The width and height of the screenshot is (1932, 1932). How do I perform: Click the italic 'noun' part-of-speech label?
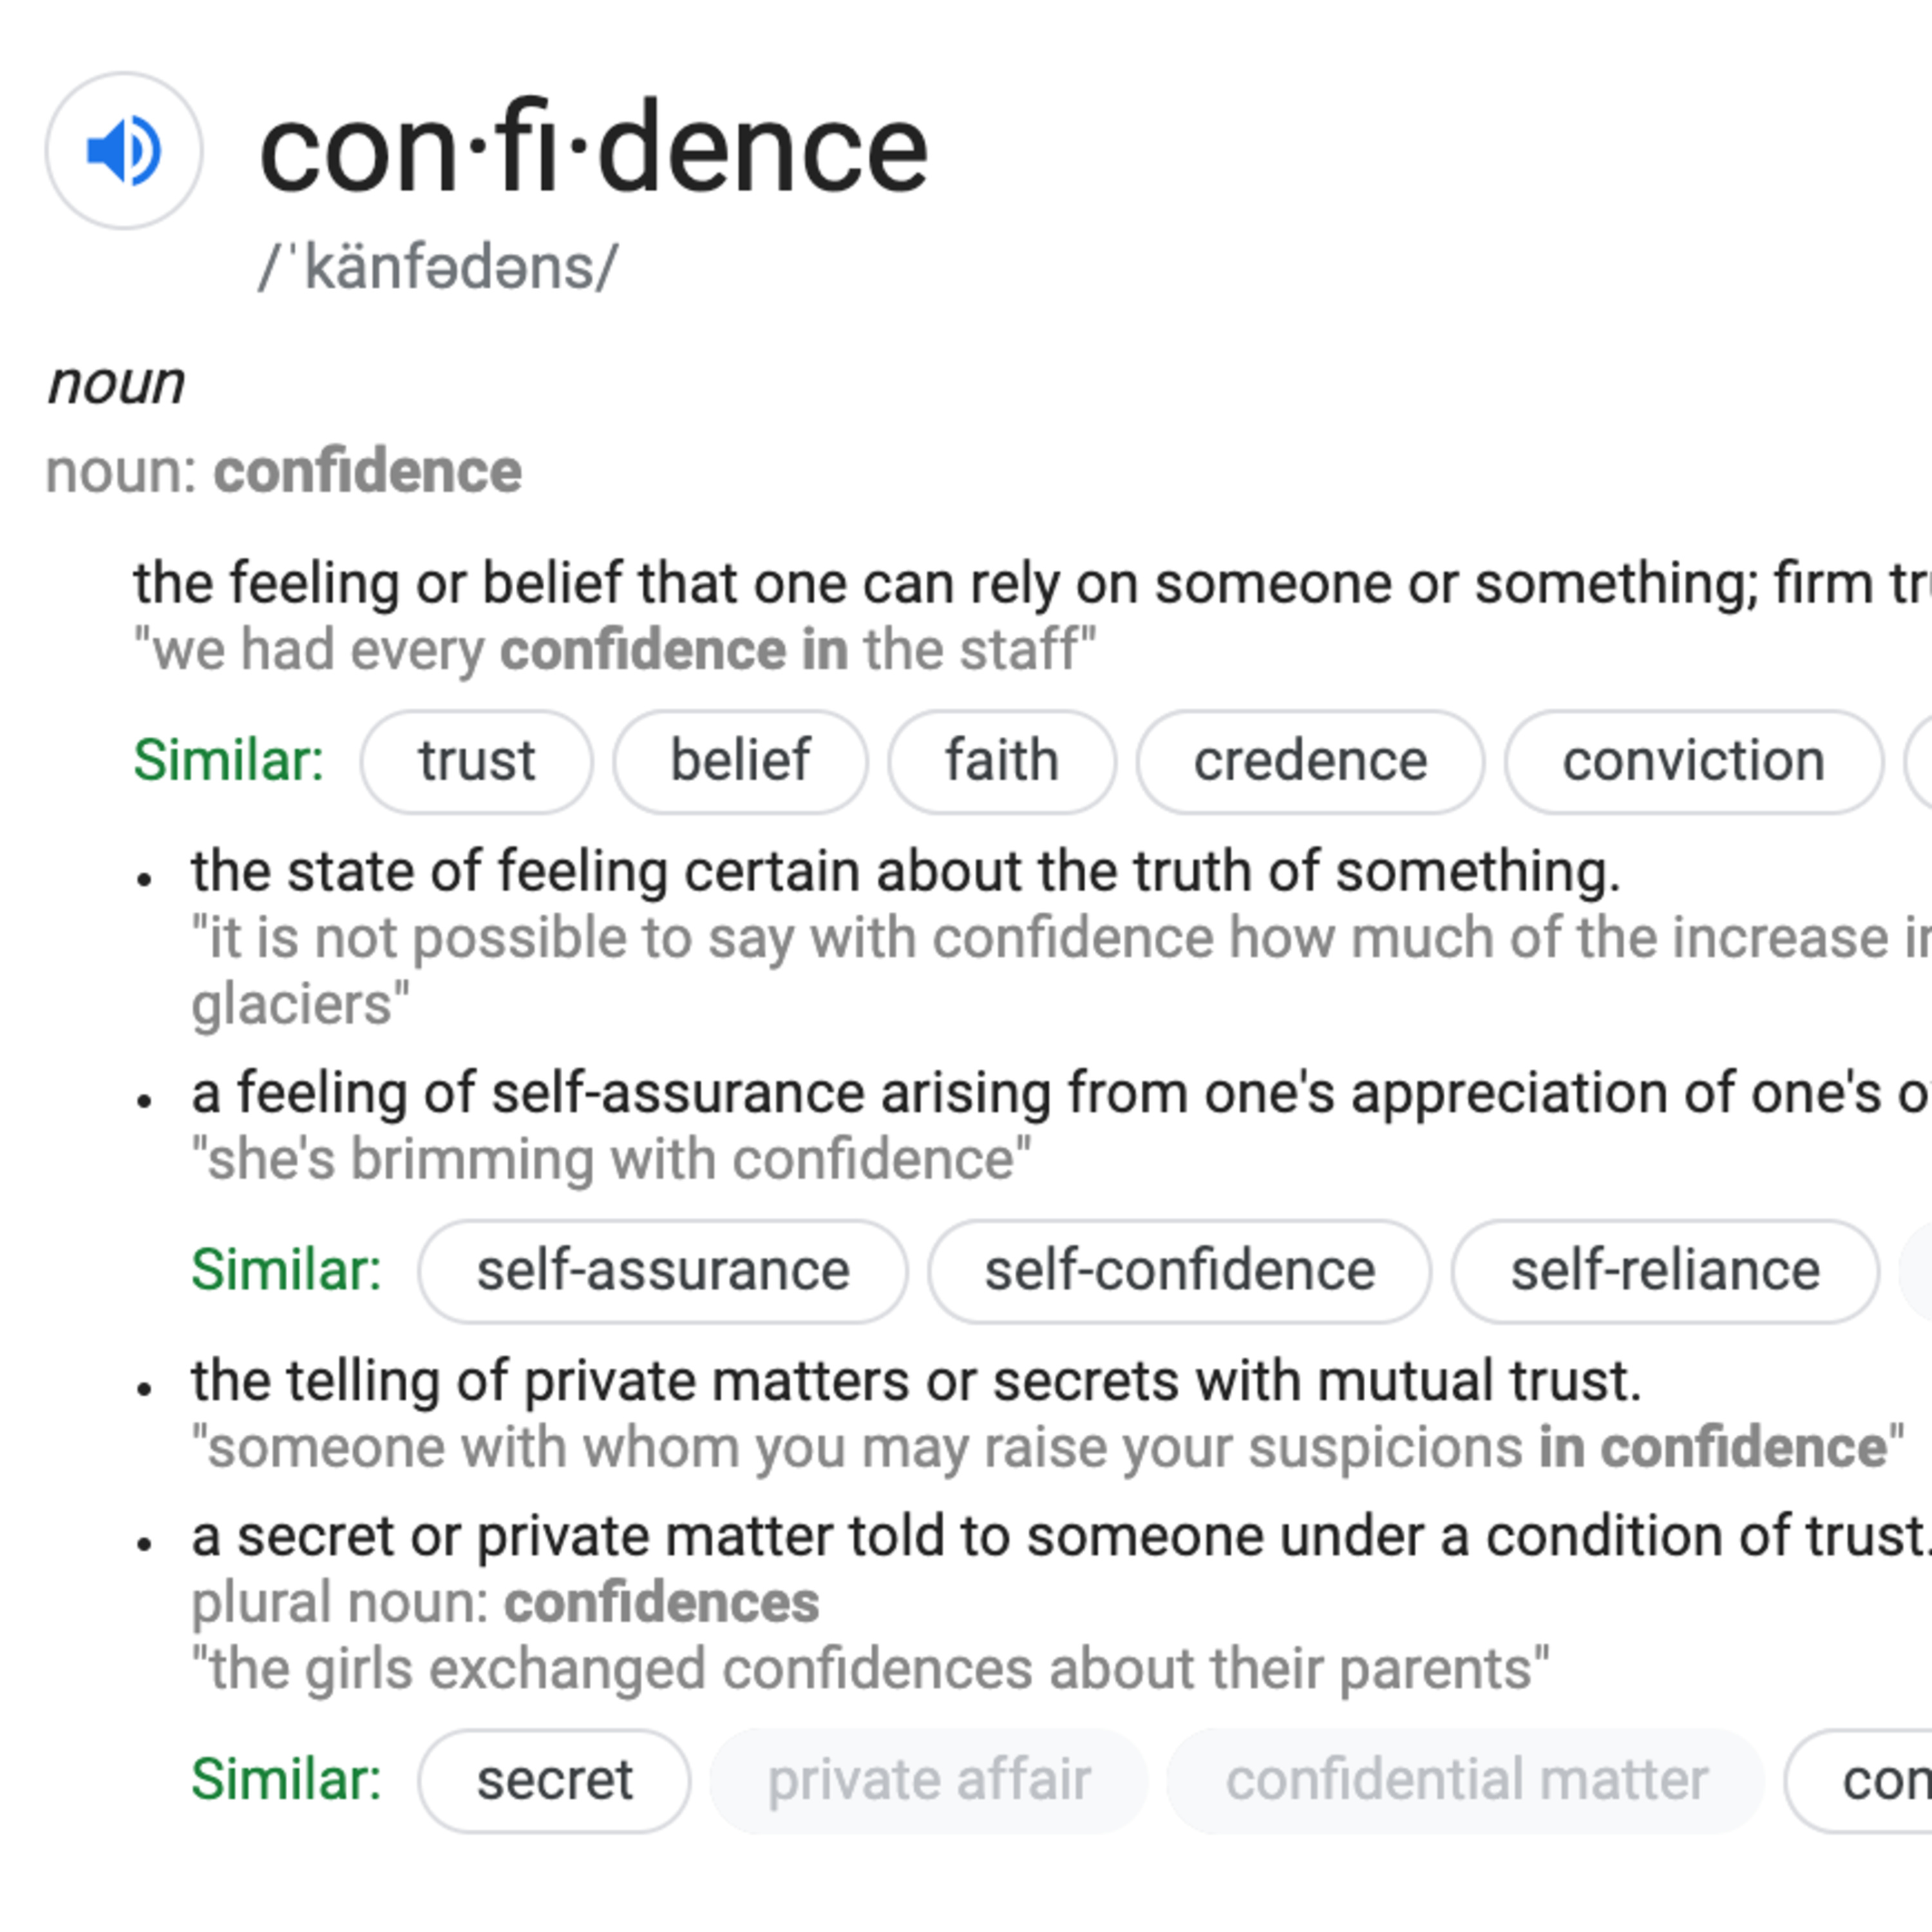[117, 383]
